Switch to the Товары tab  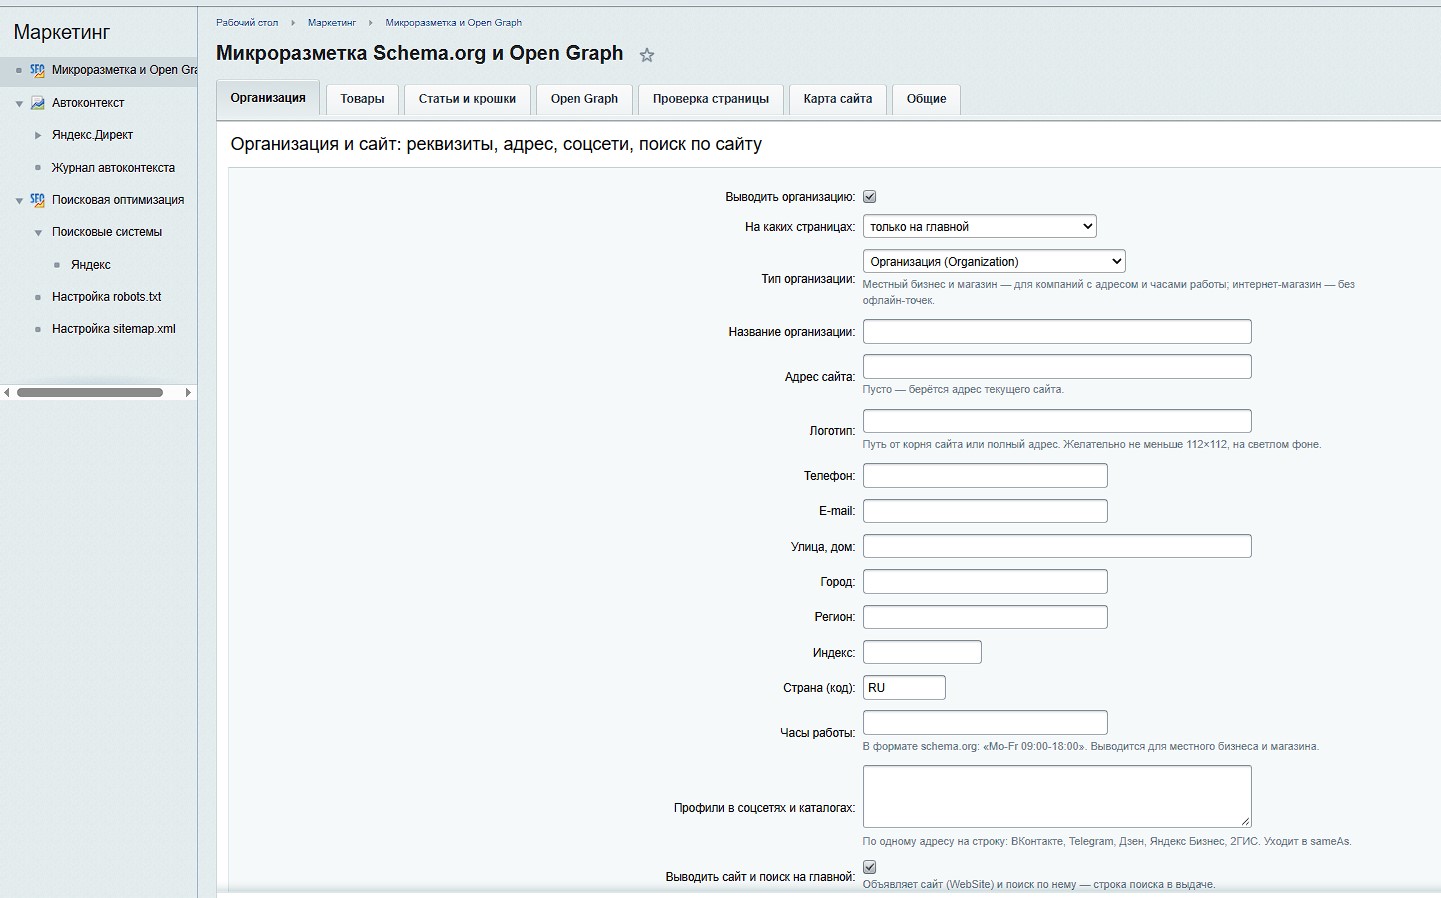(x=362, y=99)
